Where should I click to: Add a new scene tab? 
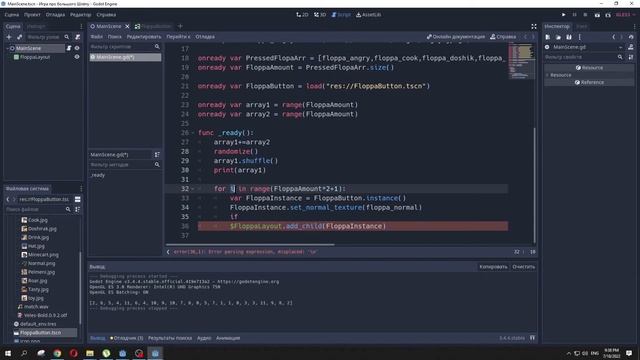[180, 26]
